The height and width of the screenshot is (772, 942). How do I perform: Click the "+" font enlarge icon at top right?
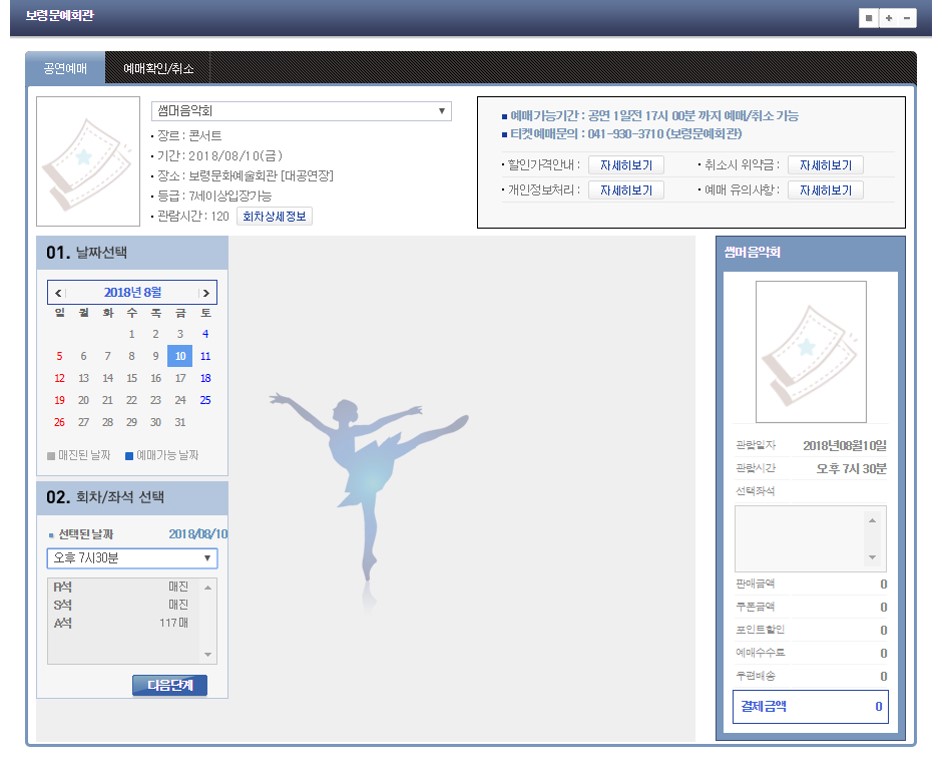click(x=890, y=18)
